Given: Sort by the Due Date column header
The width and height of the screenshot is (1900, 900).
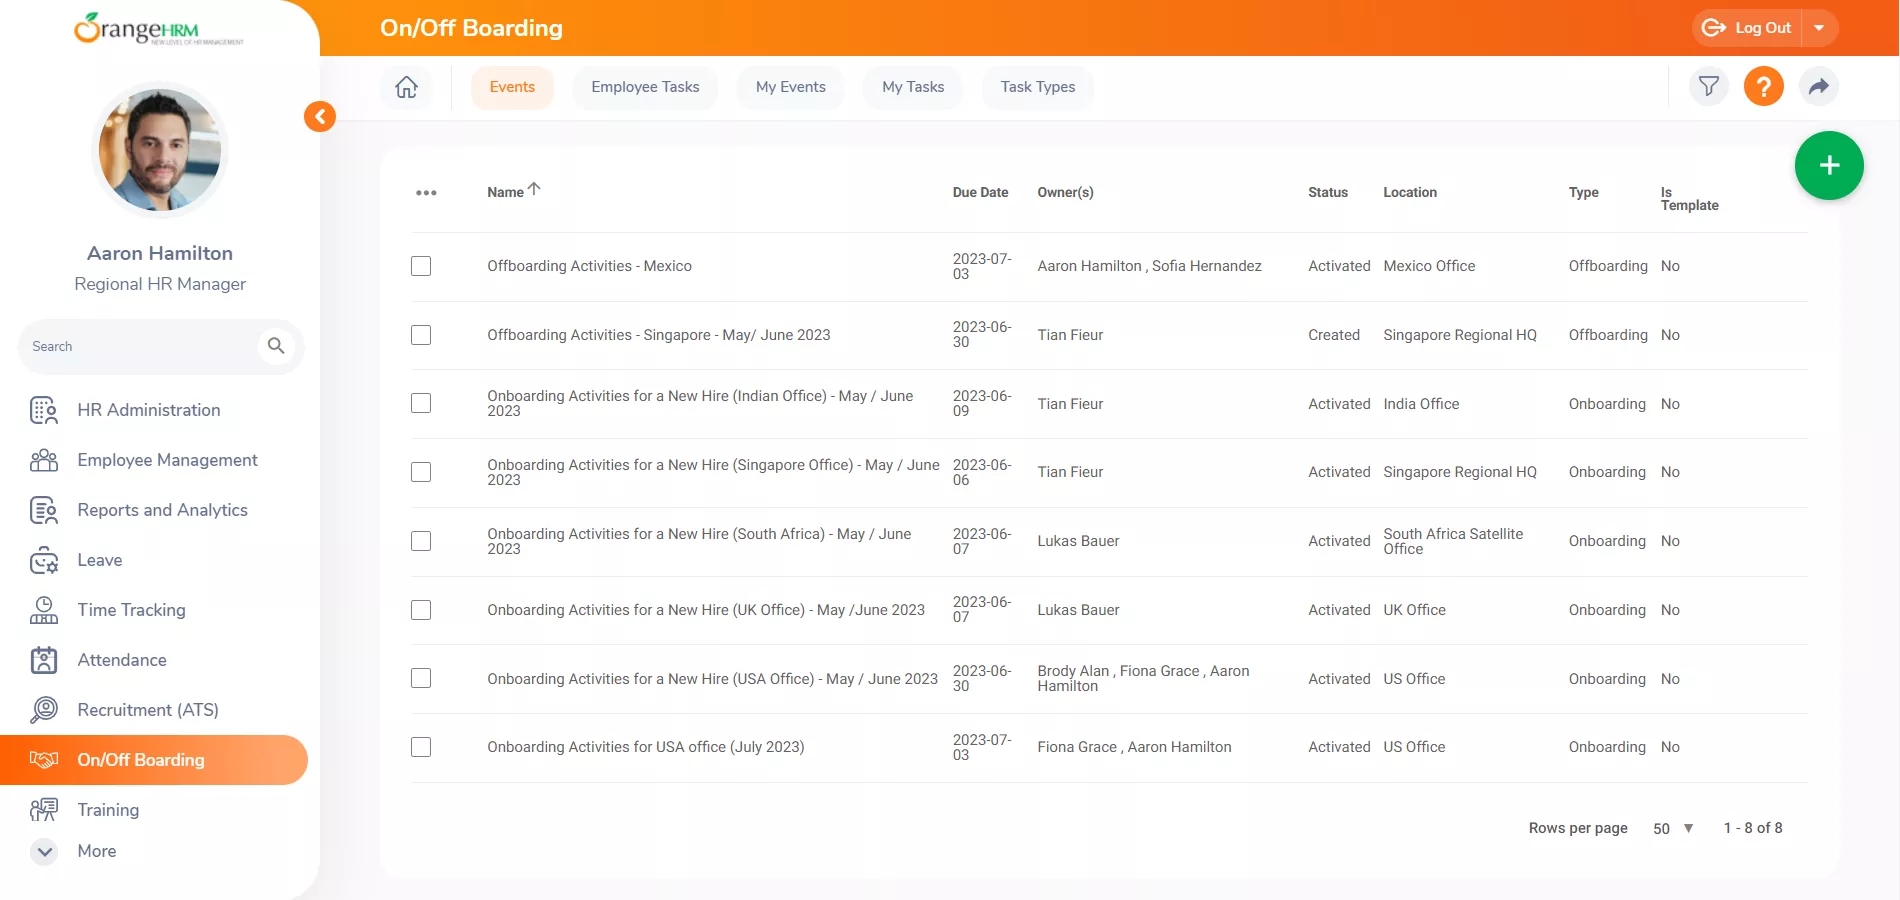Looking at the screenshot, I should pyautogui.click(x=980, y=192).
